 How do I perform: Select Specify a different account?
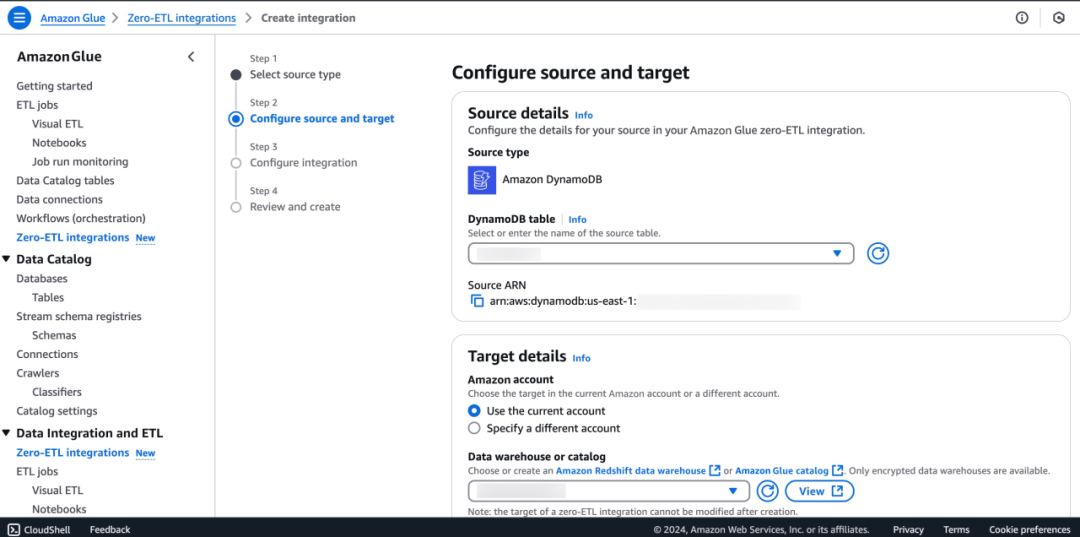(x=473, y=428)
